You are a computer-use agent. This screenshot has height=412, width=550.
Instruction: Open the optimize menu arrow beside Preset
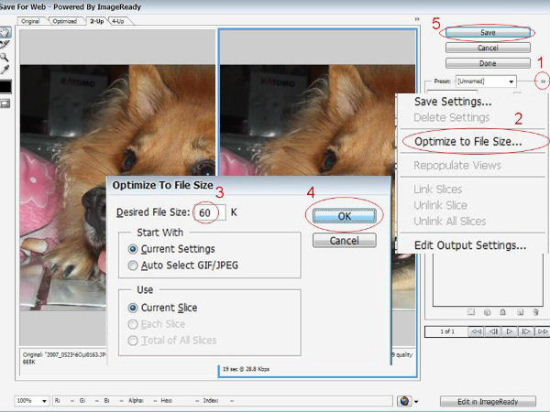click(x=542, y=81)
